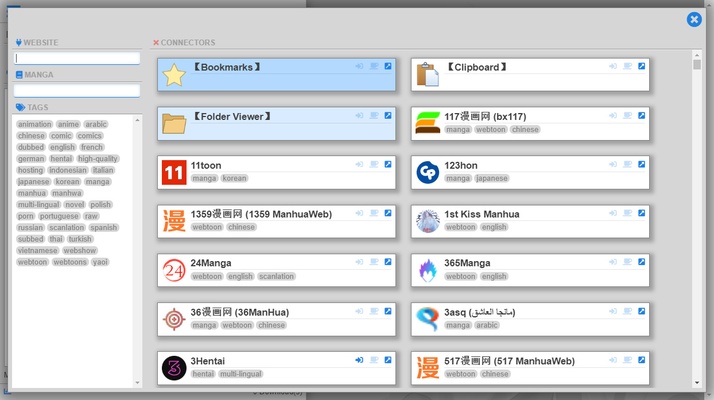
Task: Click the german tag in Tags panel
Action: tap(31, 159)
